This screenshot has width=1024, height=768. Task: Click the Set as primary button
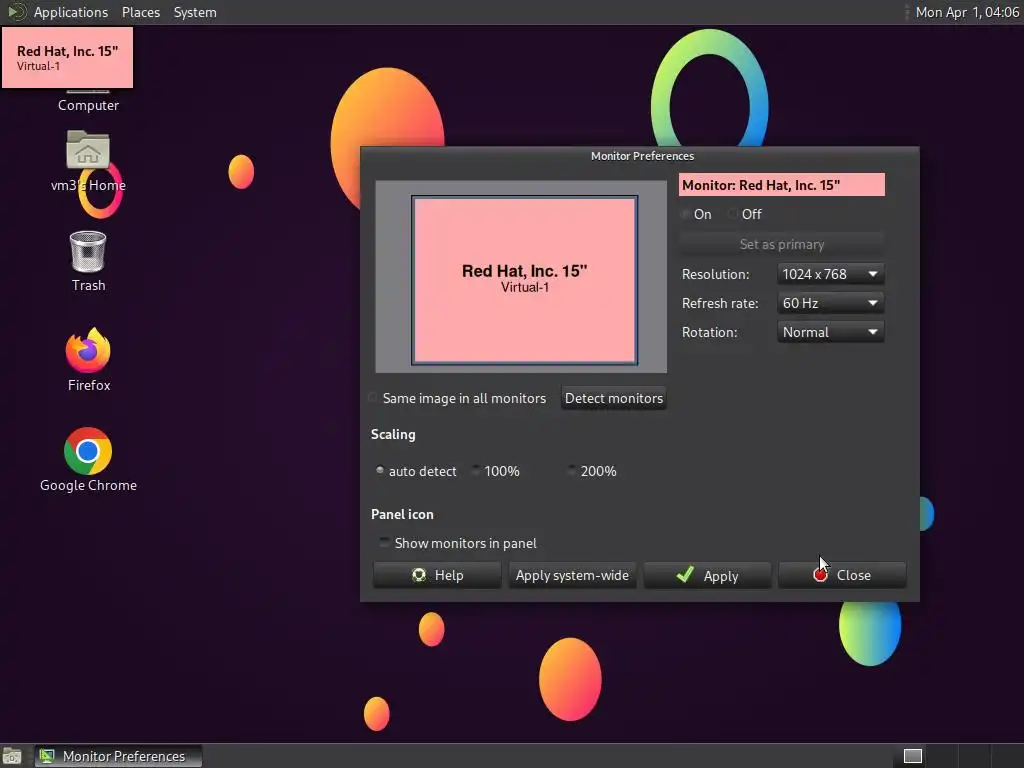(x=782, y=244)
